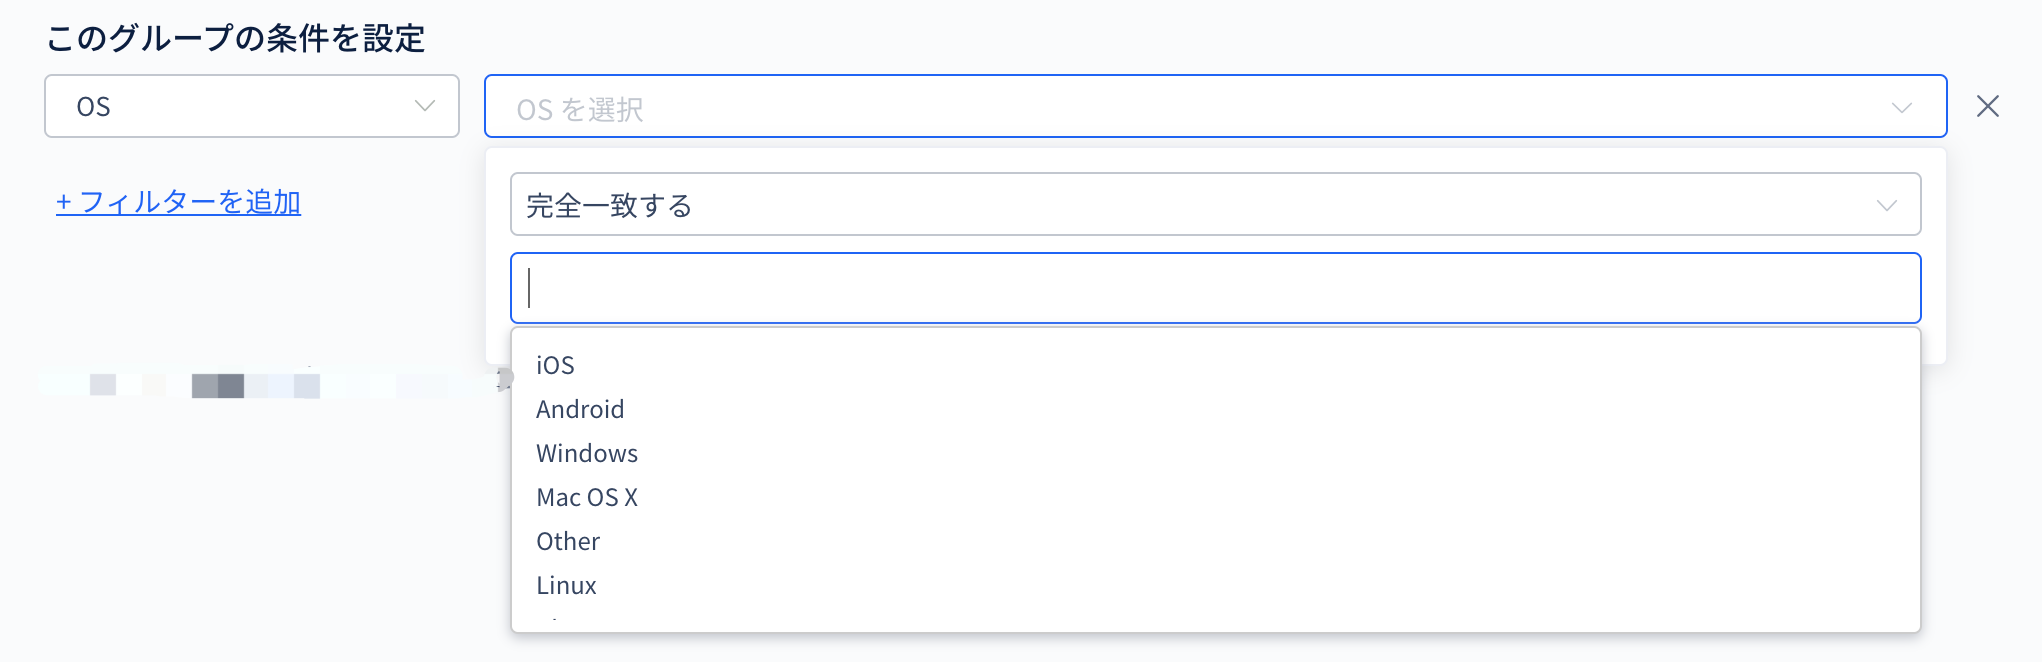Click the 'OS を選択' placeholder text
2042x662 pixels.
580,109
